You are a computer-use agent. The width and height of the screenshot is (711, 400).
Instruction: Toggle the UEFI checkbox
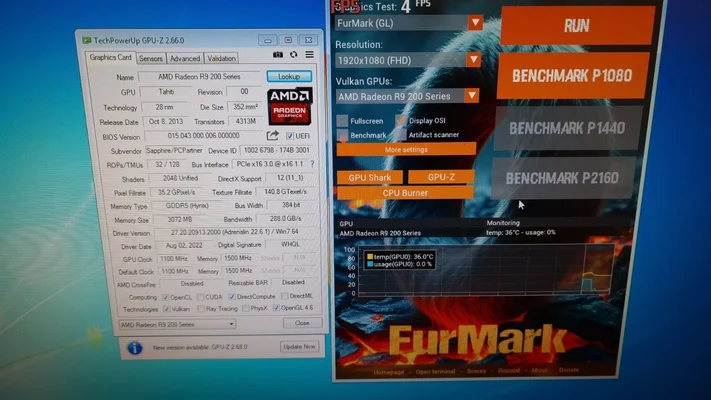(289, 135)
